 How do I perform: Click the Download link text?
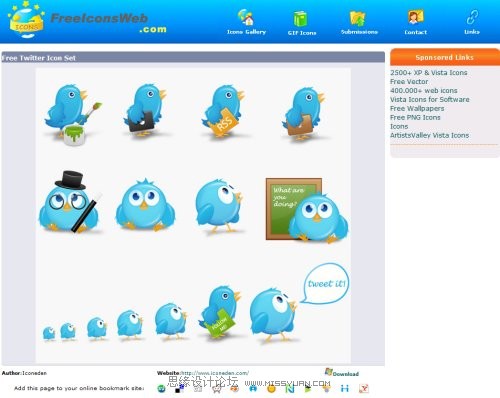pyautogui.click(x=346, y=374)
